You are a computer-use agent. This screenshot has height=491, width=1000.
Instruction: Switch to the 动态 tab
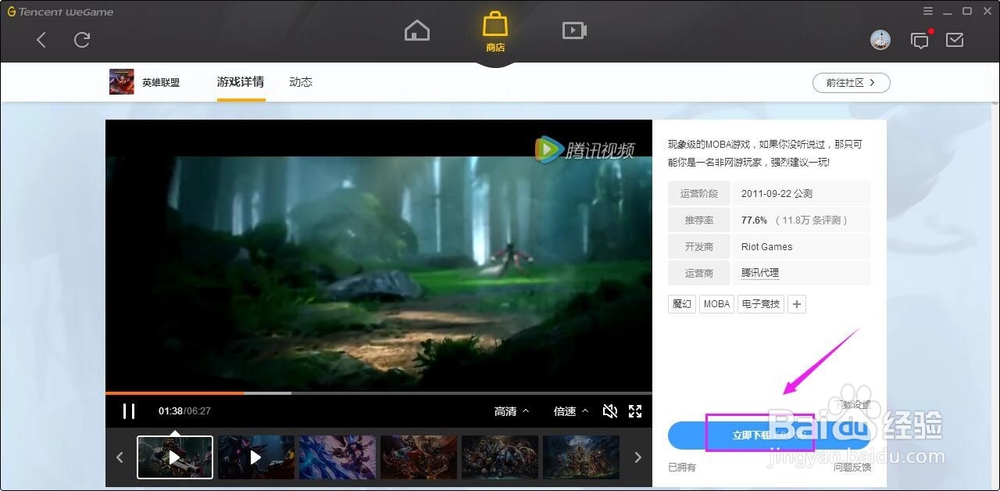coord(300,82)
